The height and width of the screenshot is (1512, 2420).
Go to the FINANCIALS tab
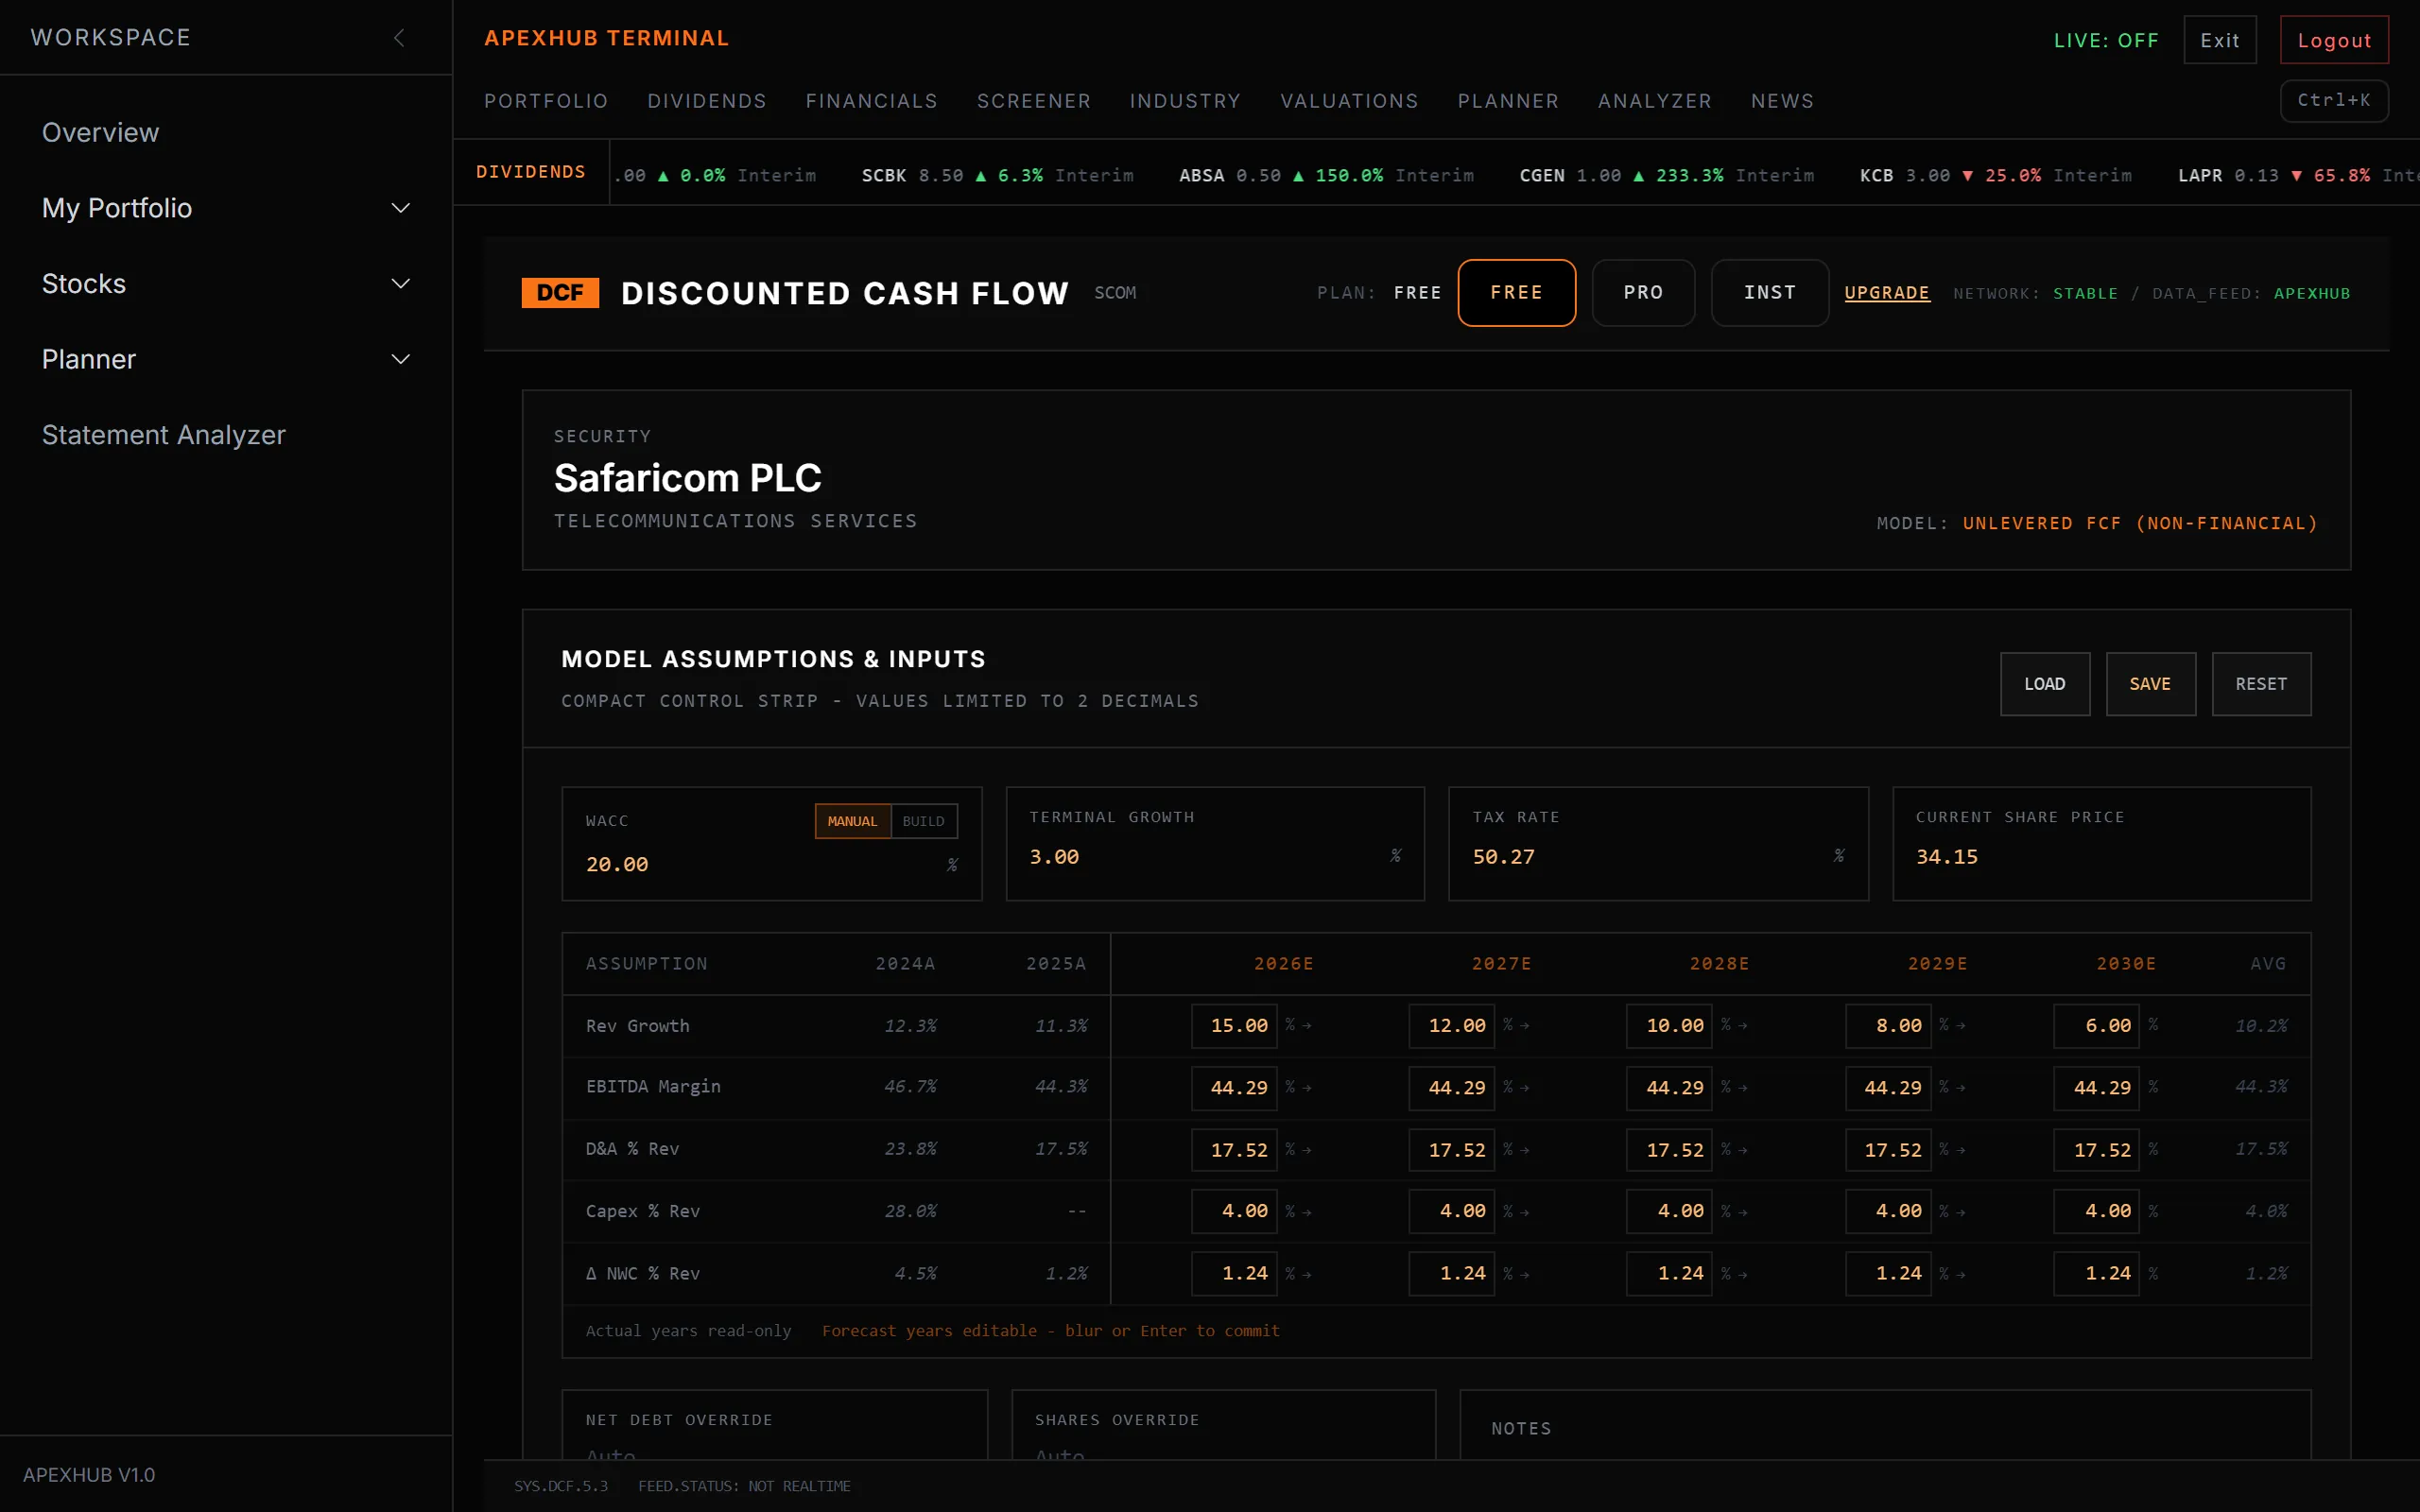coord(872,101)
